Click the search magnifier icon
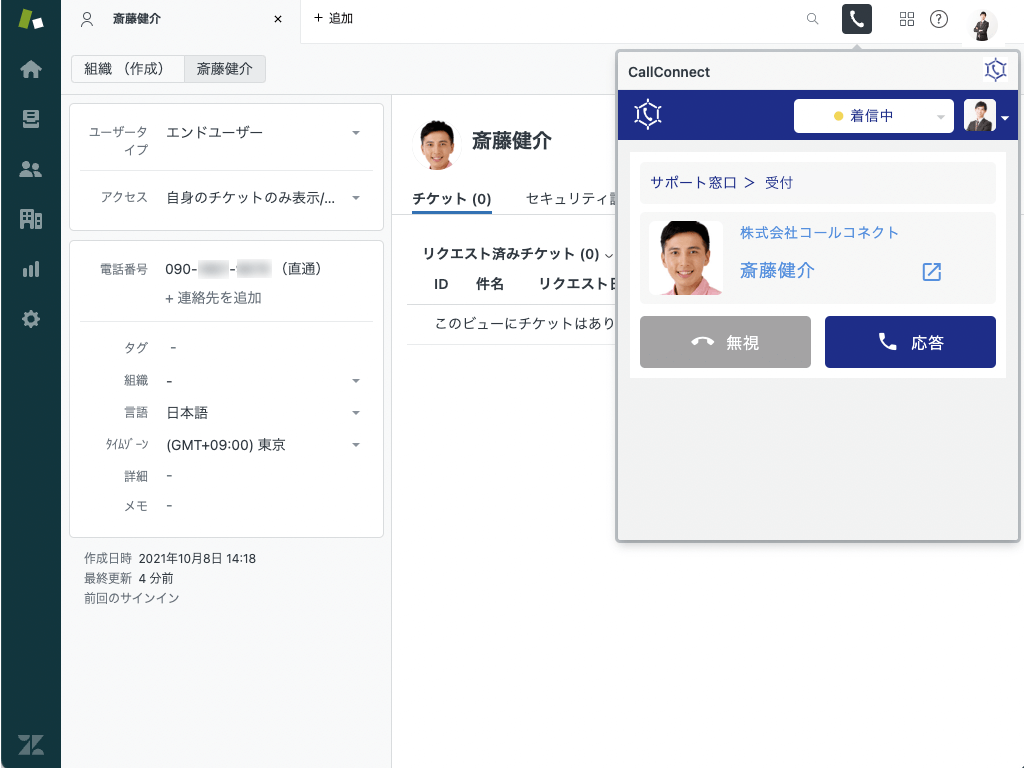 [x=813, y=19]
